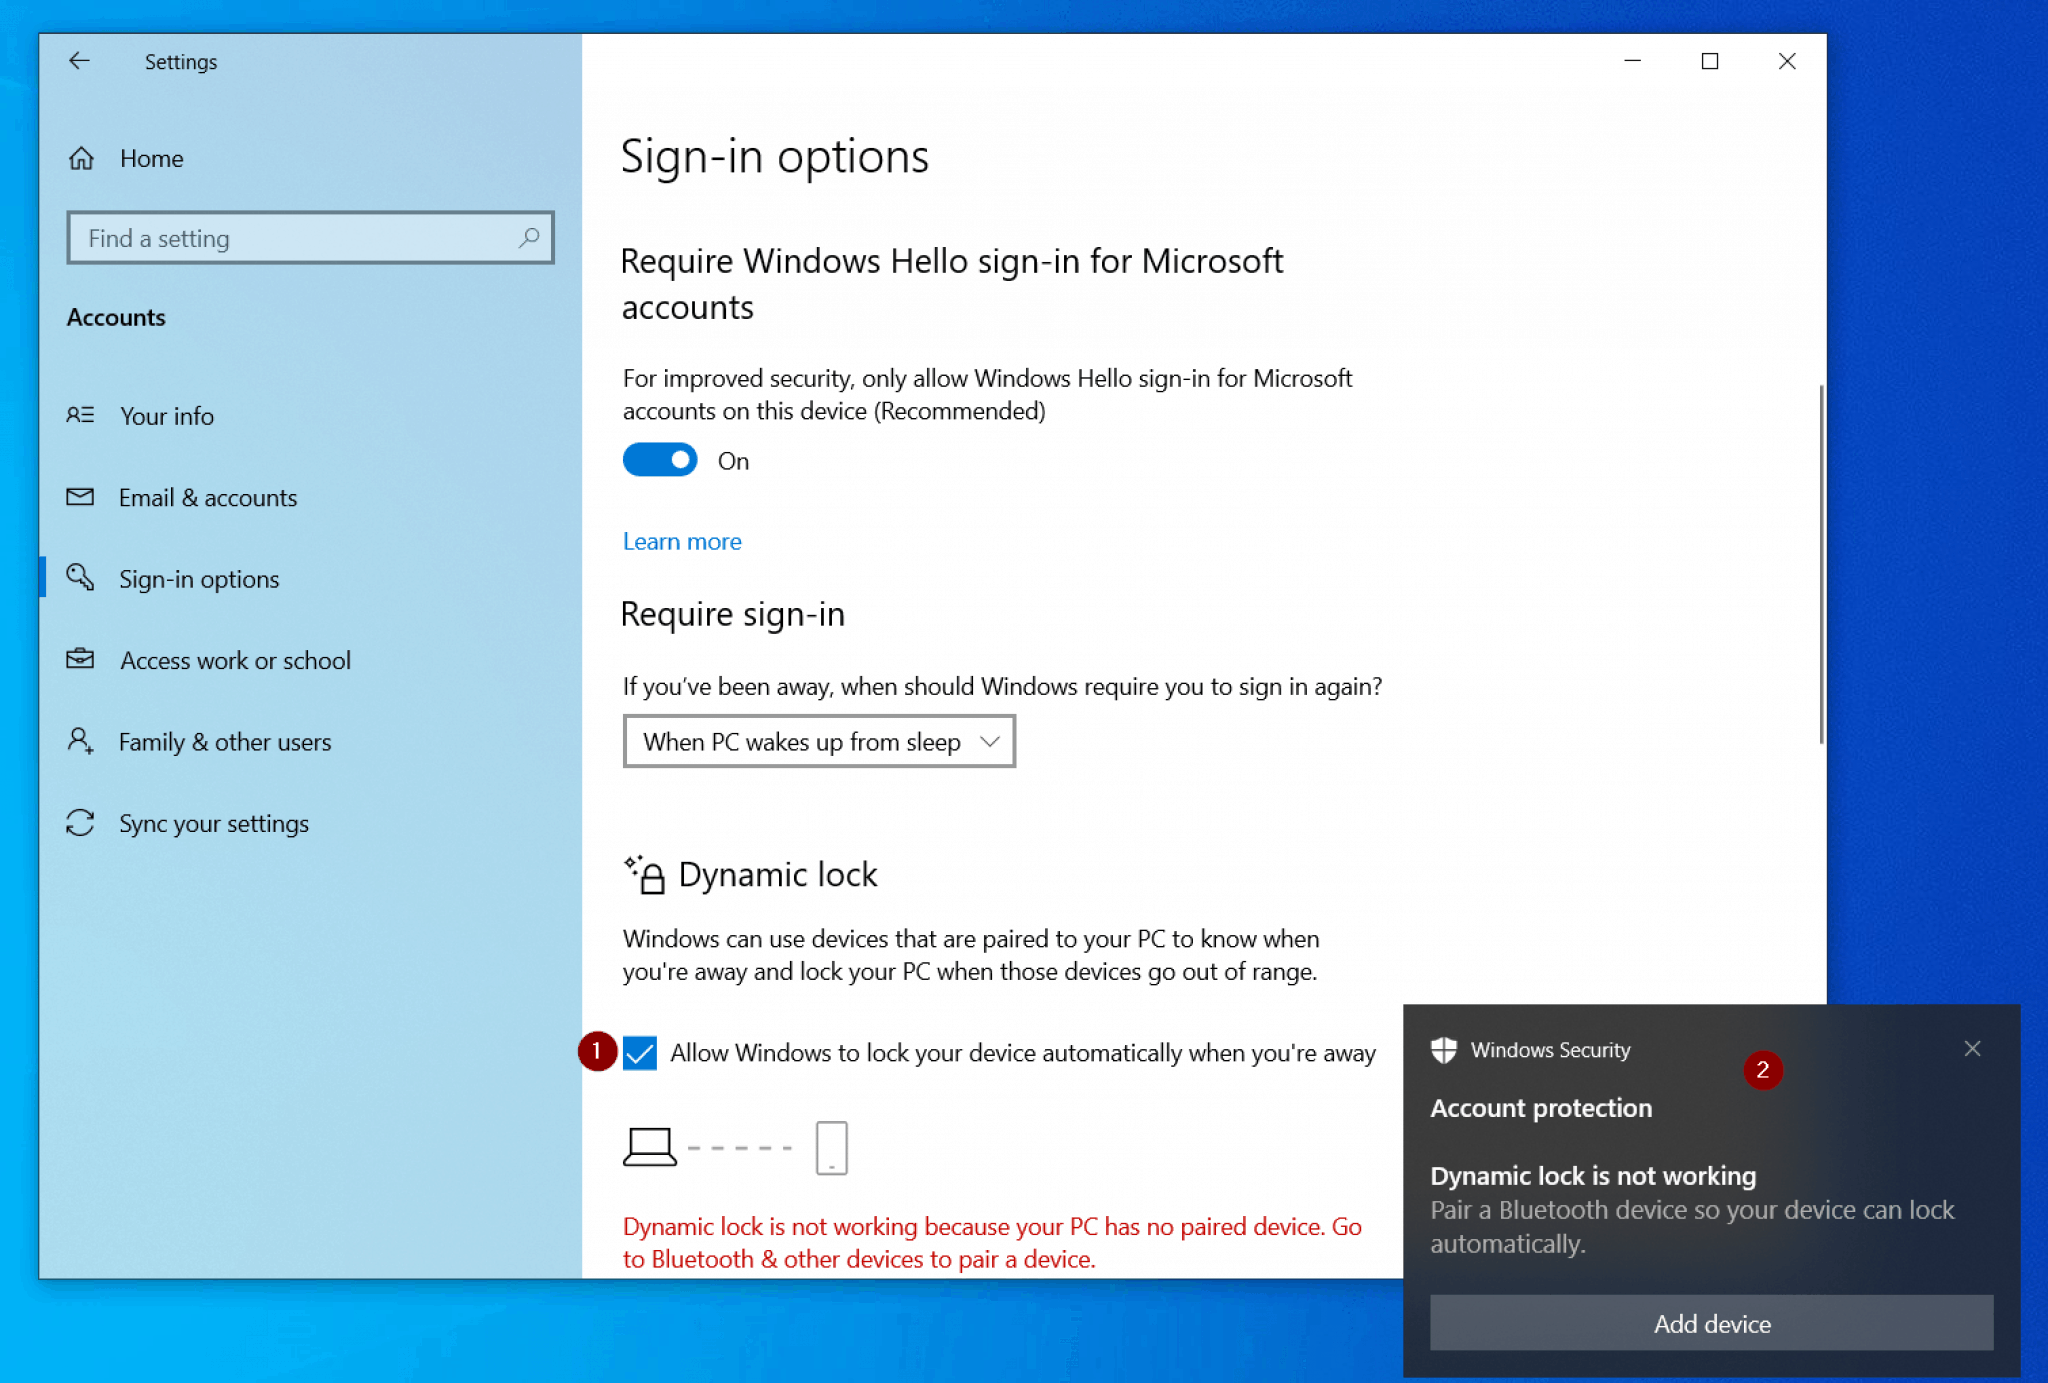Select the key icon for Sign-in options

[x=81, y=578]
